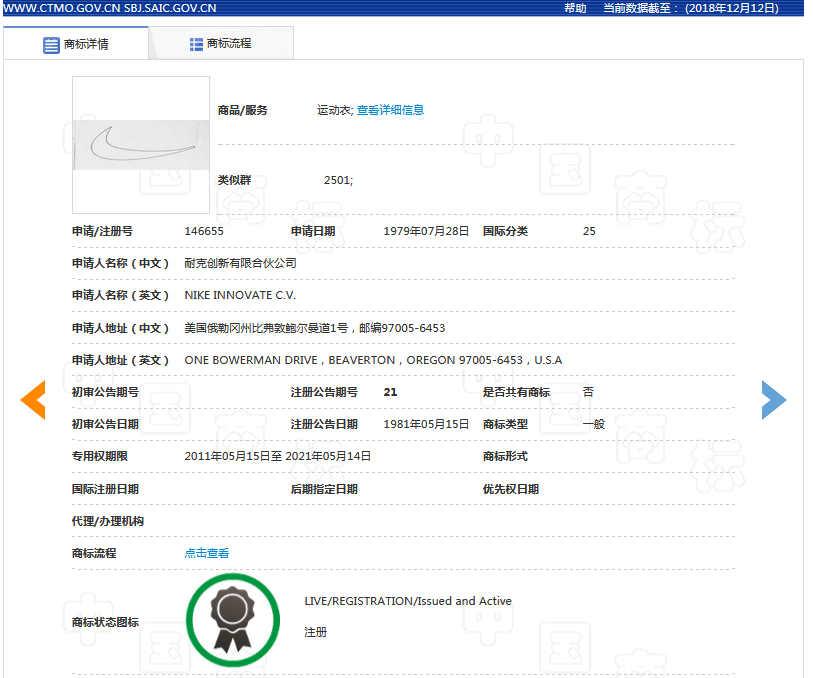This screenshot has width=813, height=678.
Task: Click the 国际注册日期 label
Action: 105,489
